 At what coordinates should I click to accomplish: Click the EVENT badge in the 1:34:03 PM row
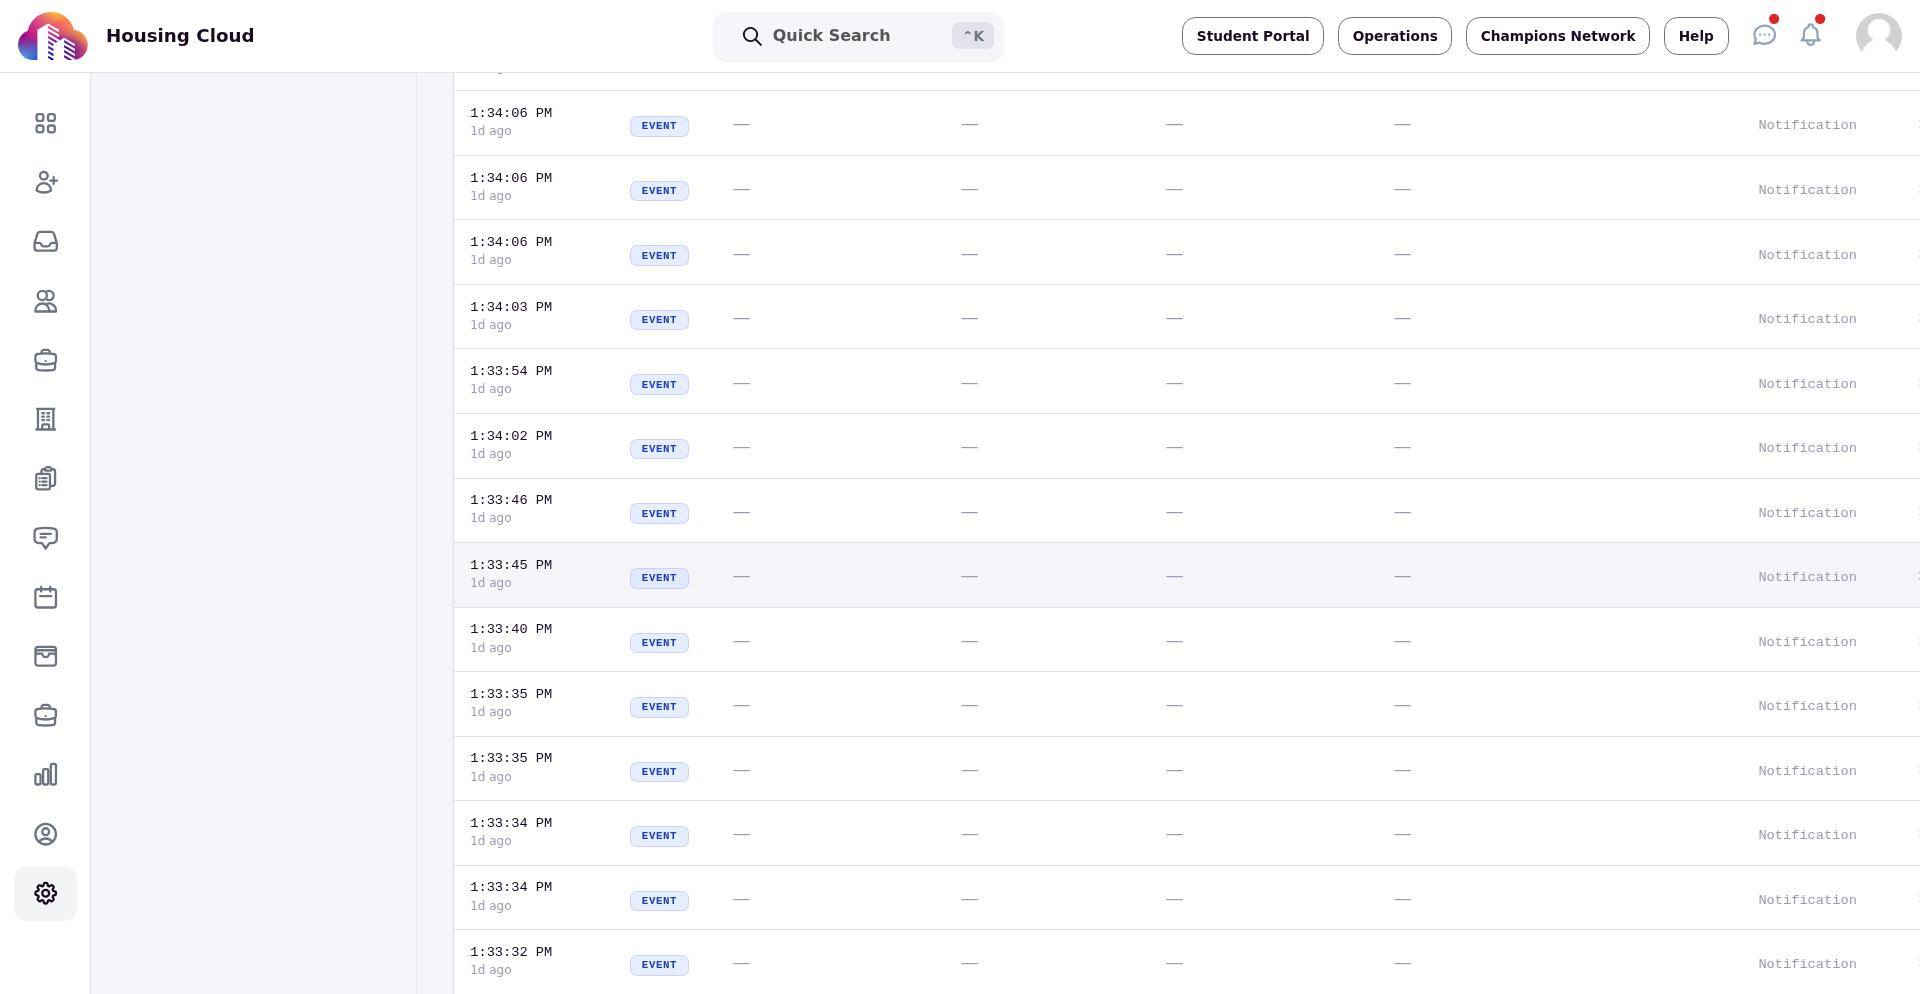[659, 320]
